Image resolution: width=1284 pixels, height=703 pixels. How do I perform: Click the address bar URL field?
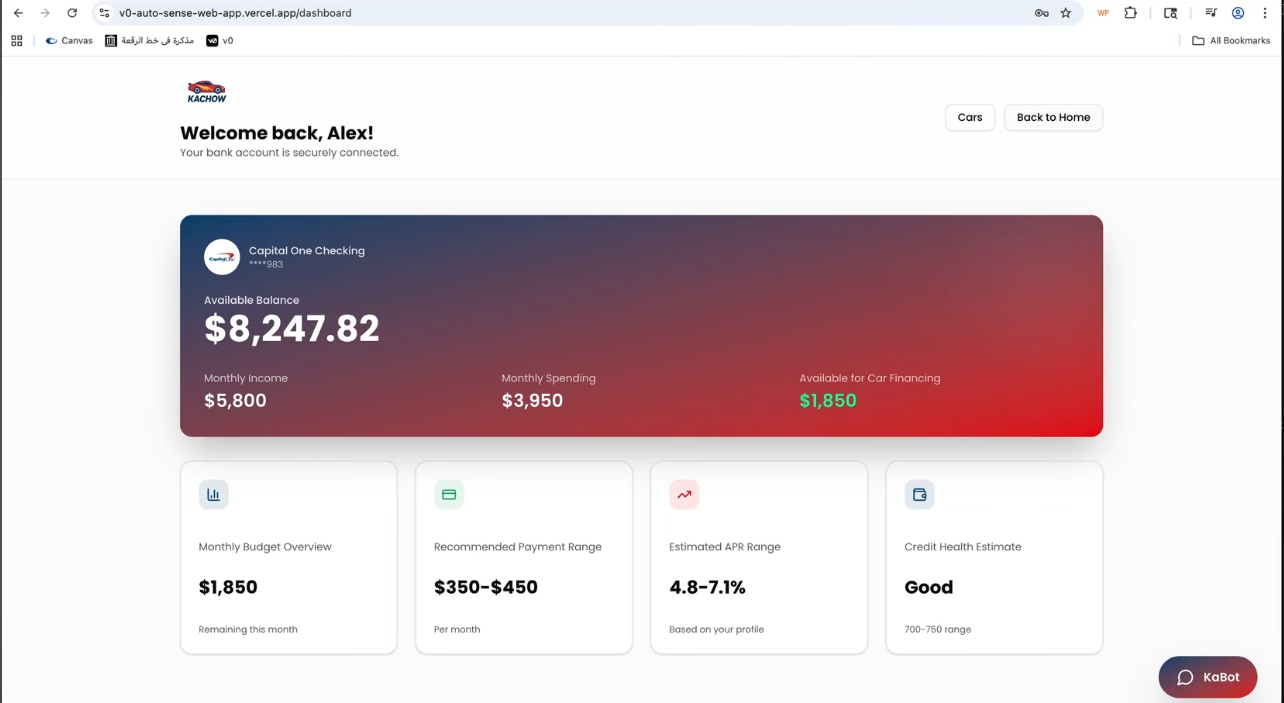point(570,13)
